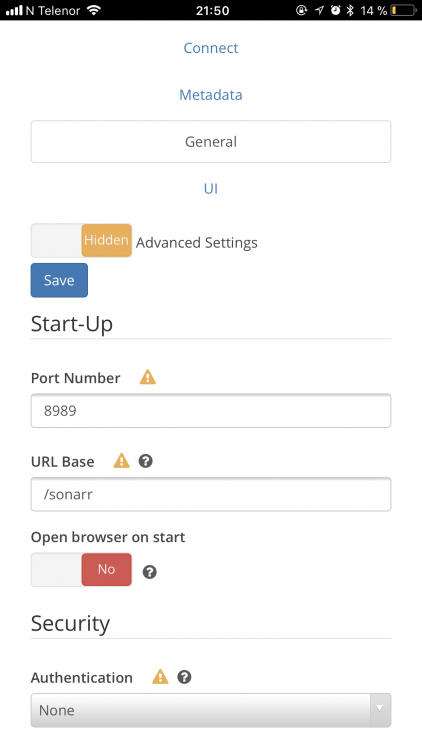The image size is (422, 750).
Task: Click the Authentication warning triangle icon
Action: point(160,676)
